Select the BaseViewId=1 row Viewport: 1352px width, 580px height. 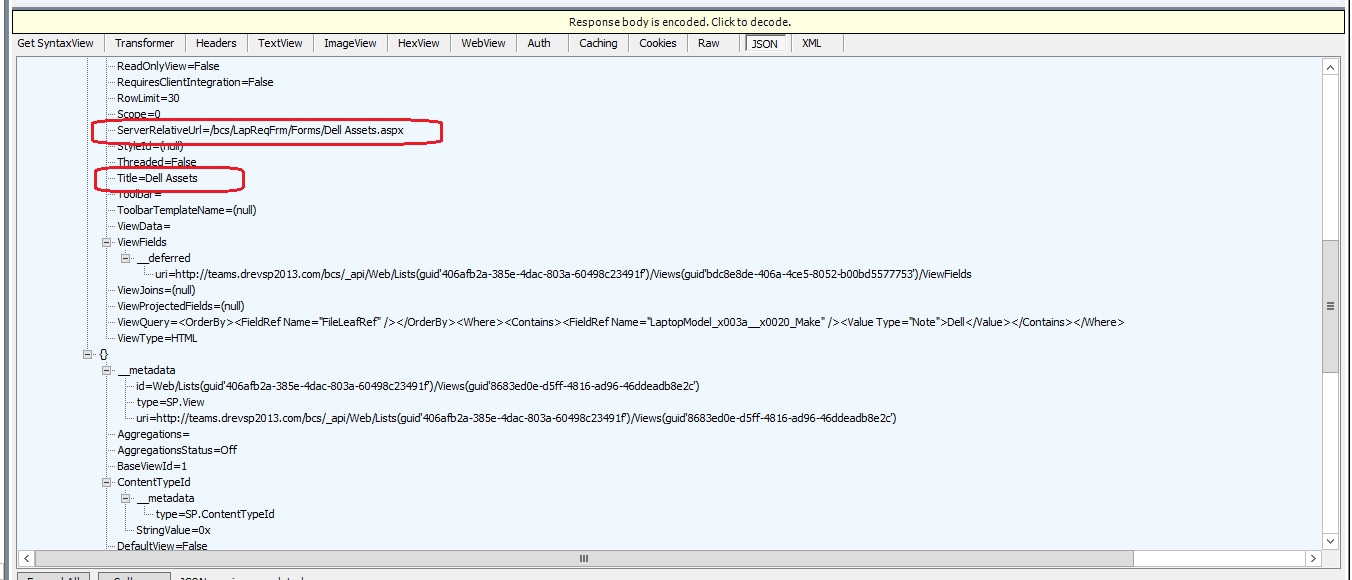[x=152, y=466]
